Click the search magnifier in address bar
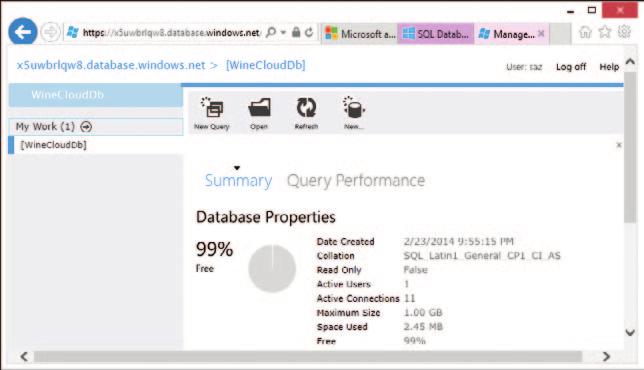The width and height of the screenshot is (644, 370). tap(271, 32)
